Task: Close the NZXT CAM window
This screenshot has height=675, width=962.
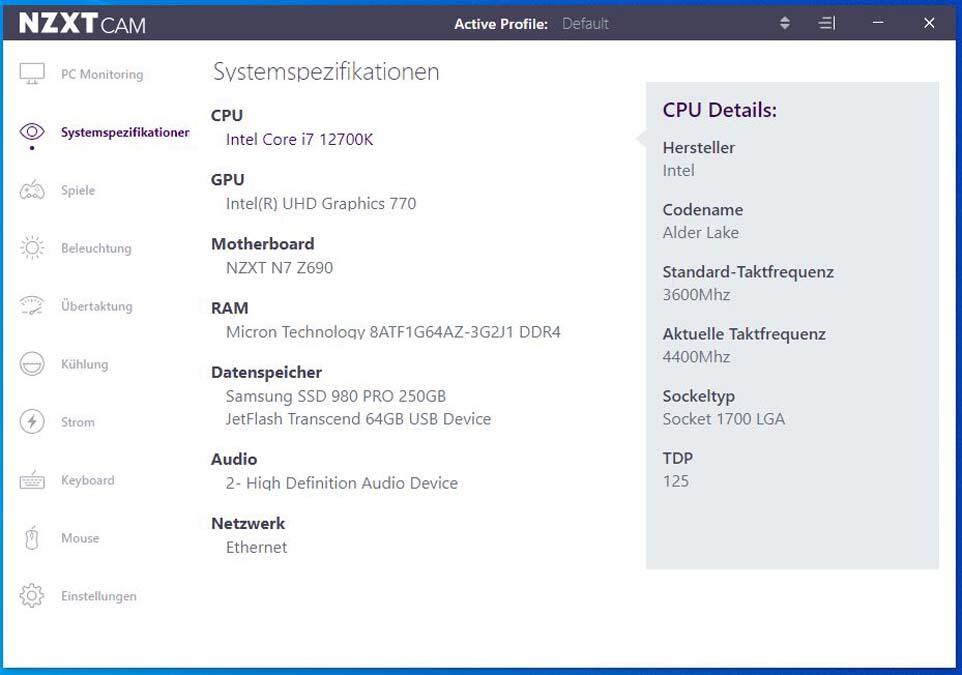Action: [x=929, y=23]
